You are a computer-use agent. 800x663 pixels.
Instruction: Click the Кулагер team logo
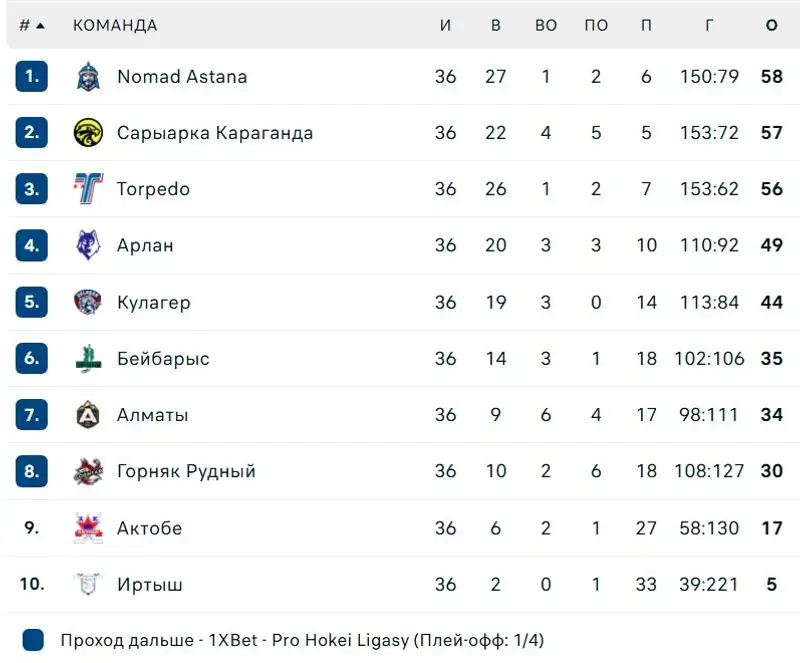tap(88, 302)
